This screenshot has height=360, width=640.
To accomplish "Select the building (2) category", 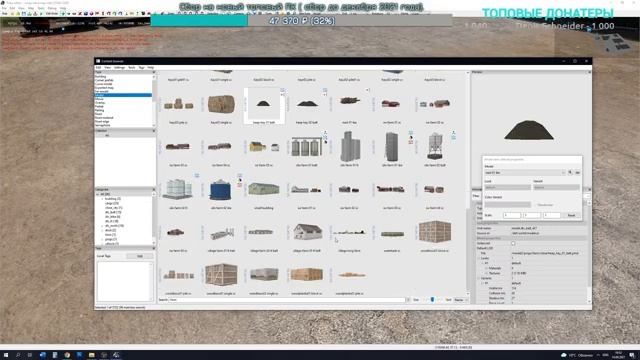I will point(113,199).
